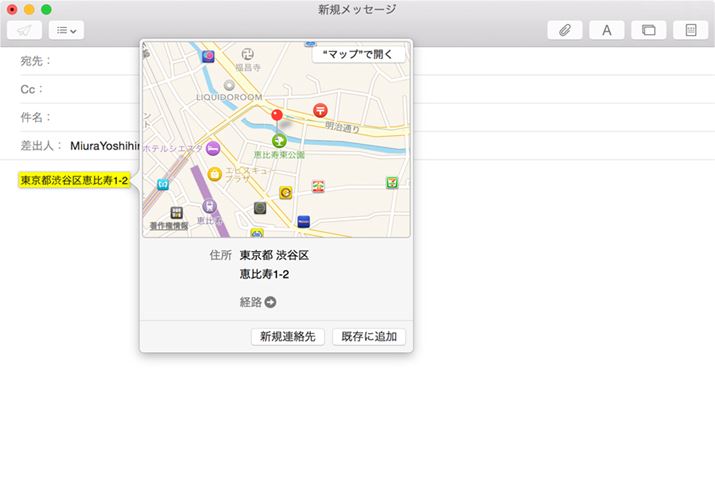Click the blue subway icon on map
715x477 pixels.
coord(163,184)
